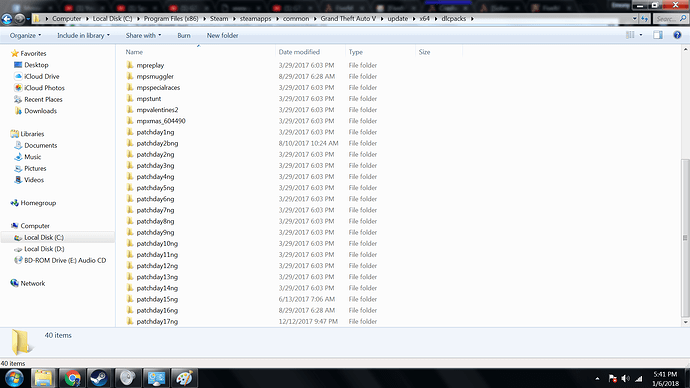This screenshot has height=388, width=690.
Task: Show the preview pane icon
Action: (657, 35)
